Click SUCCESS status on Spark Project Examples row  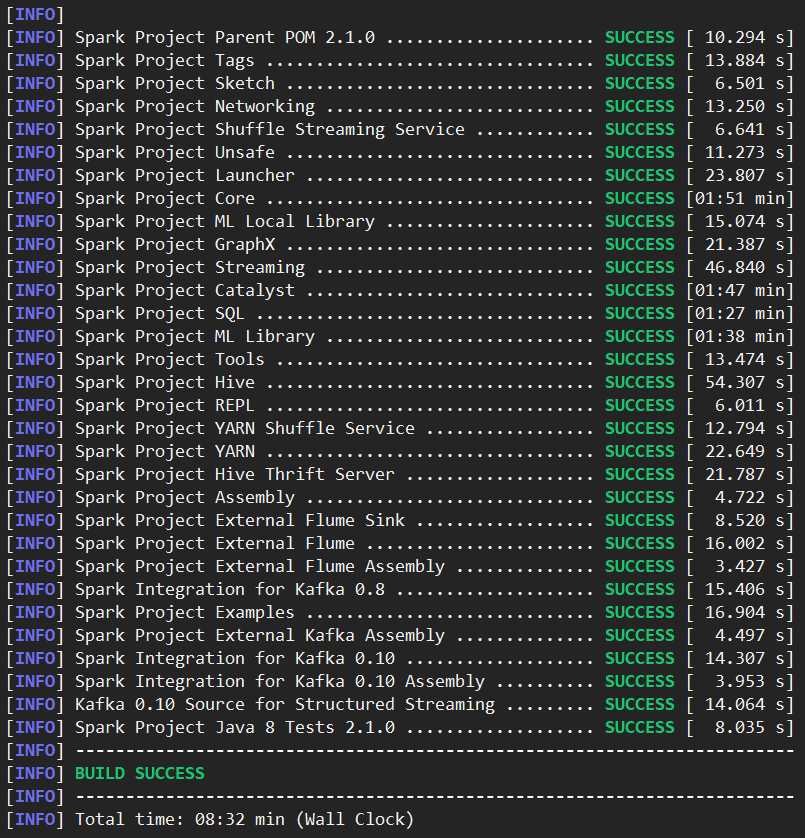pyautogui.click(x=639, y=612)
